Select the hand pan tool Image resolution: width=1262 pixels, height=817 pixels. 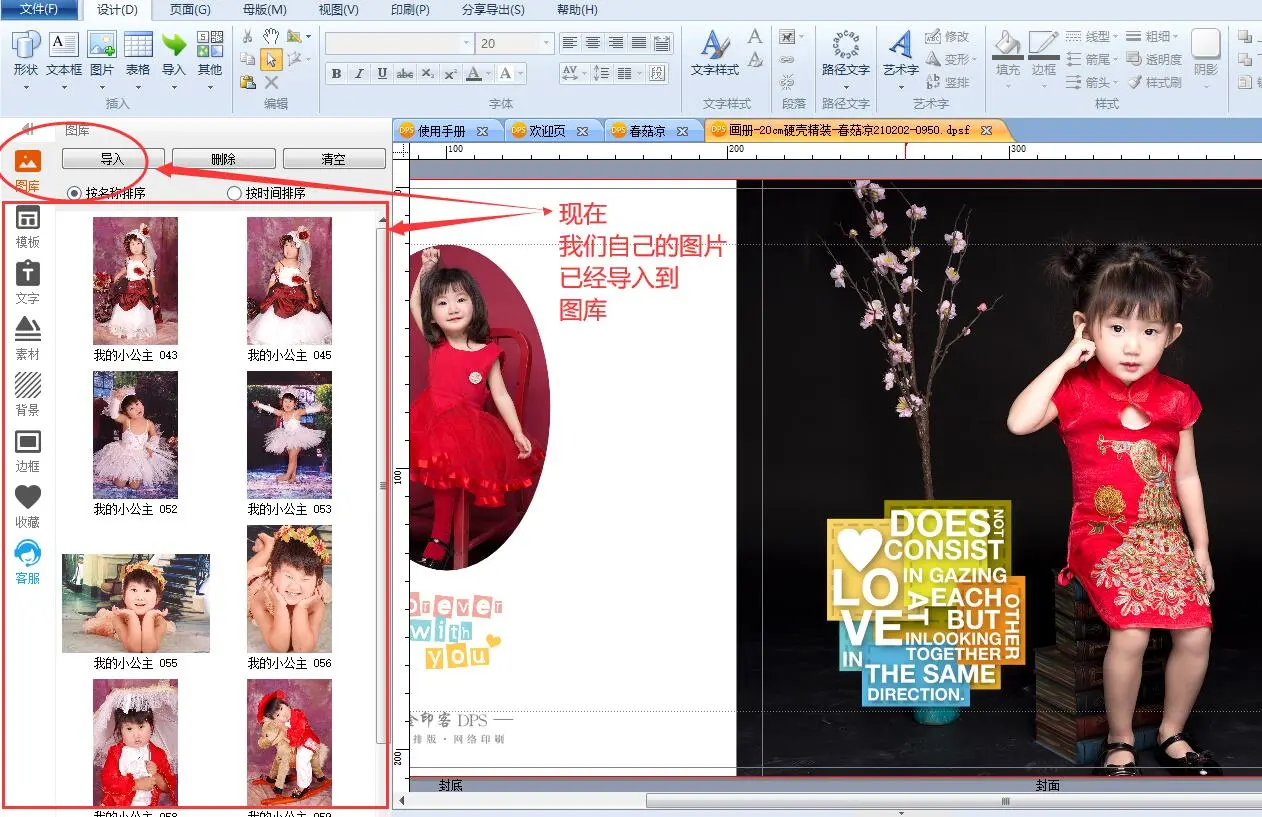[270, 36]
